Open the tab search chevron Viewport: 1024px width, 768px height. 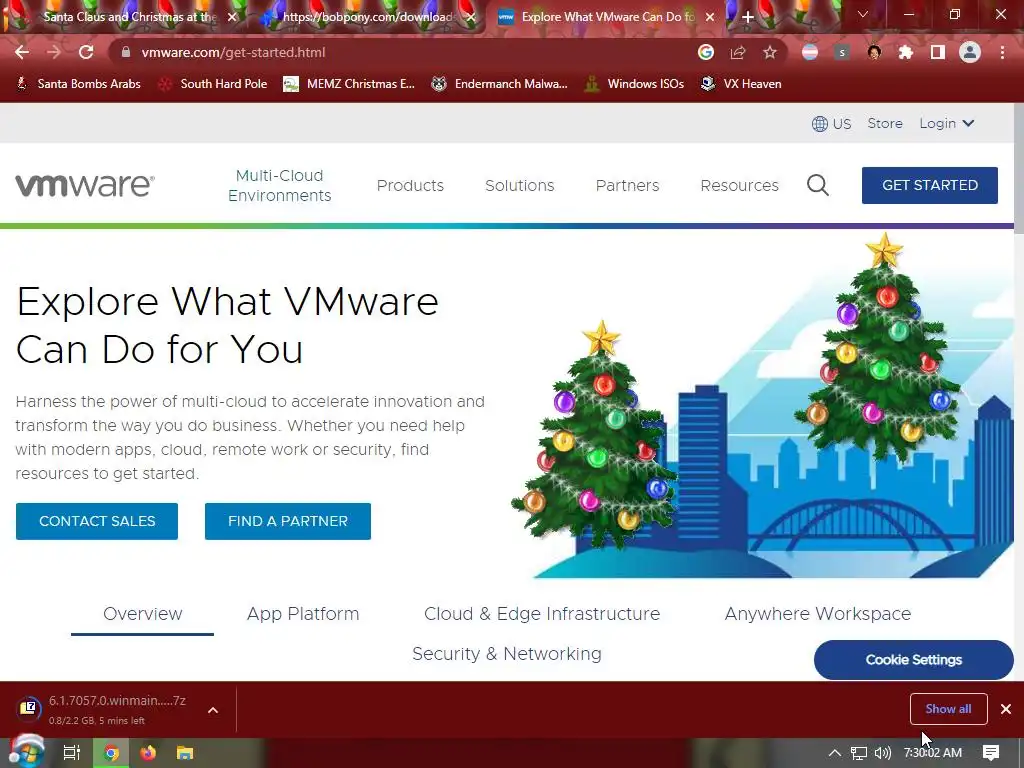[863, 14]
